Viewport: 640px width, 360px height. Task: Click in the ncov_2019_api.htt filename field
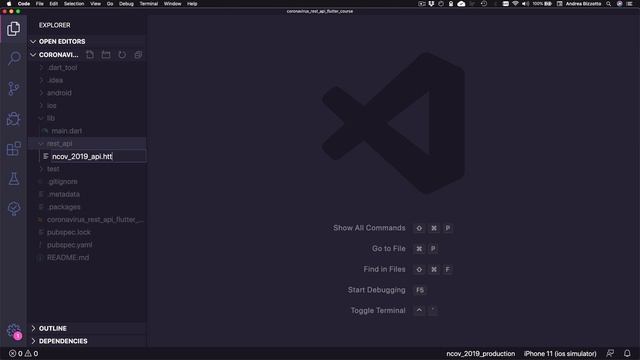pos(98,156)
